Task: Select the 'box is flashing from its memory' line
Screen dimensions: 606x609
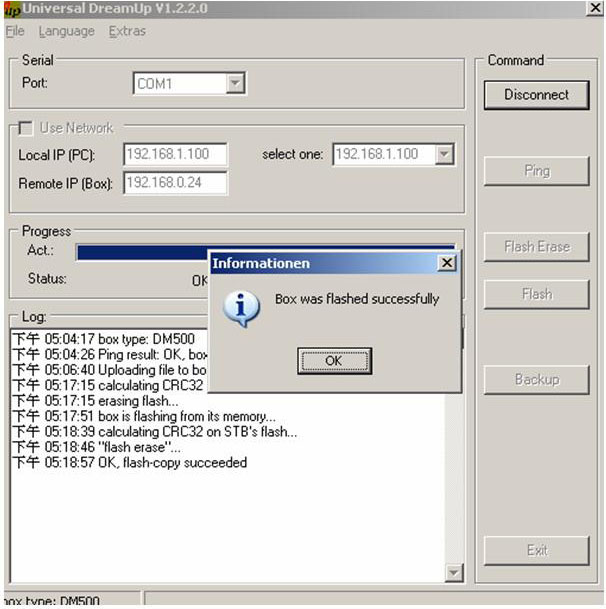Action: (144, 416)
